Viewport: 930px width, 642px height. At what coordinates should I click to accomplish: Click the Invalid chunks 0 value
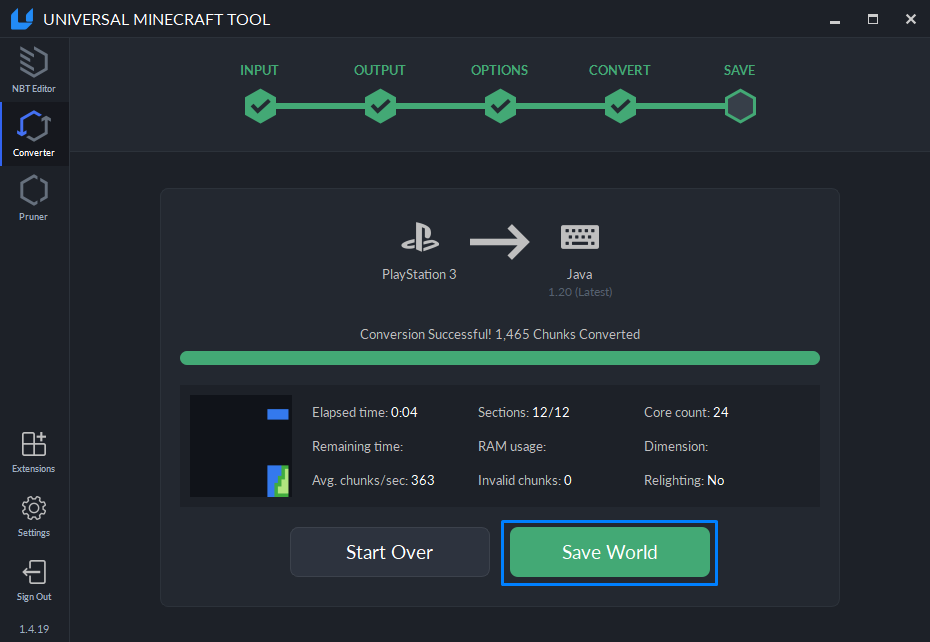[x=568, y=480]
